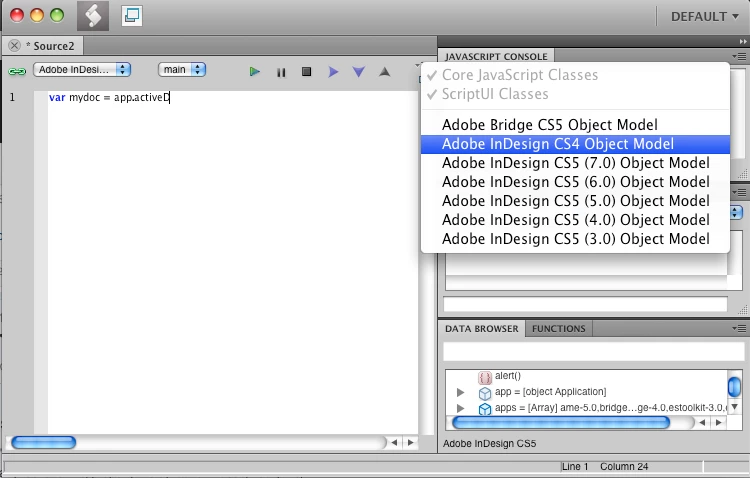Expand the app = [object Application] node
Viewport: 750px width, 478px height.
461,392
